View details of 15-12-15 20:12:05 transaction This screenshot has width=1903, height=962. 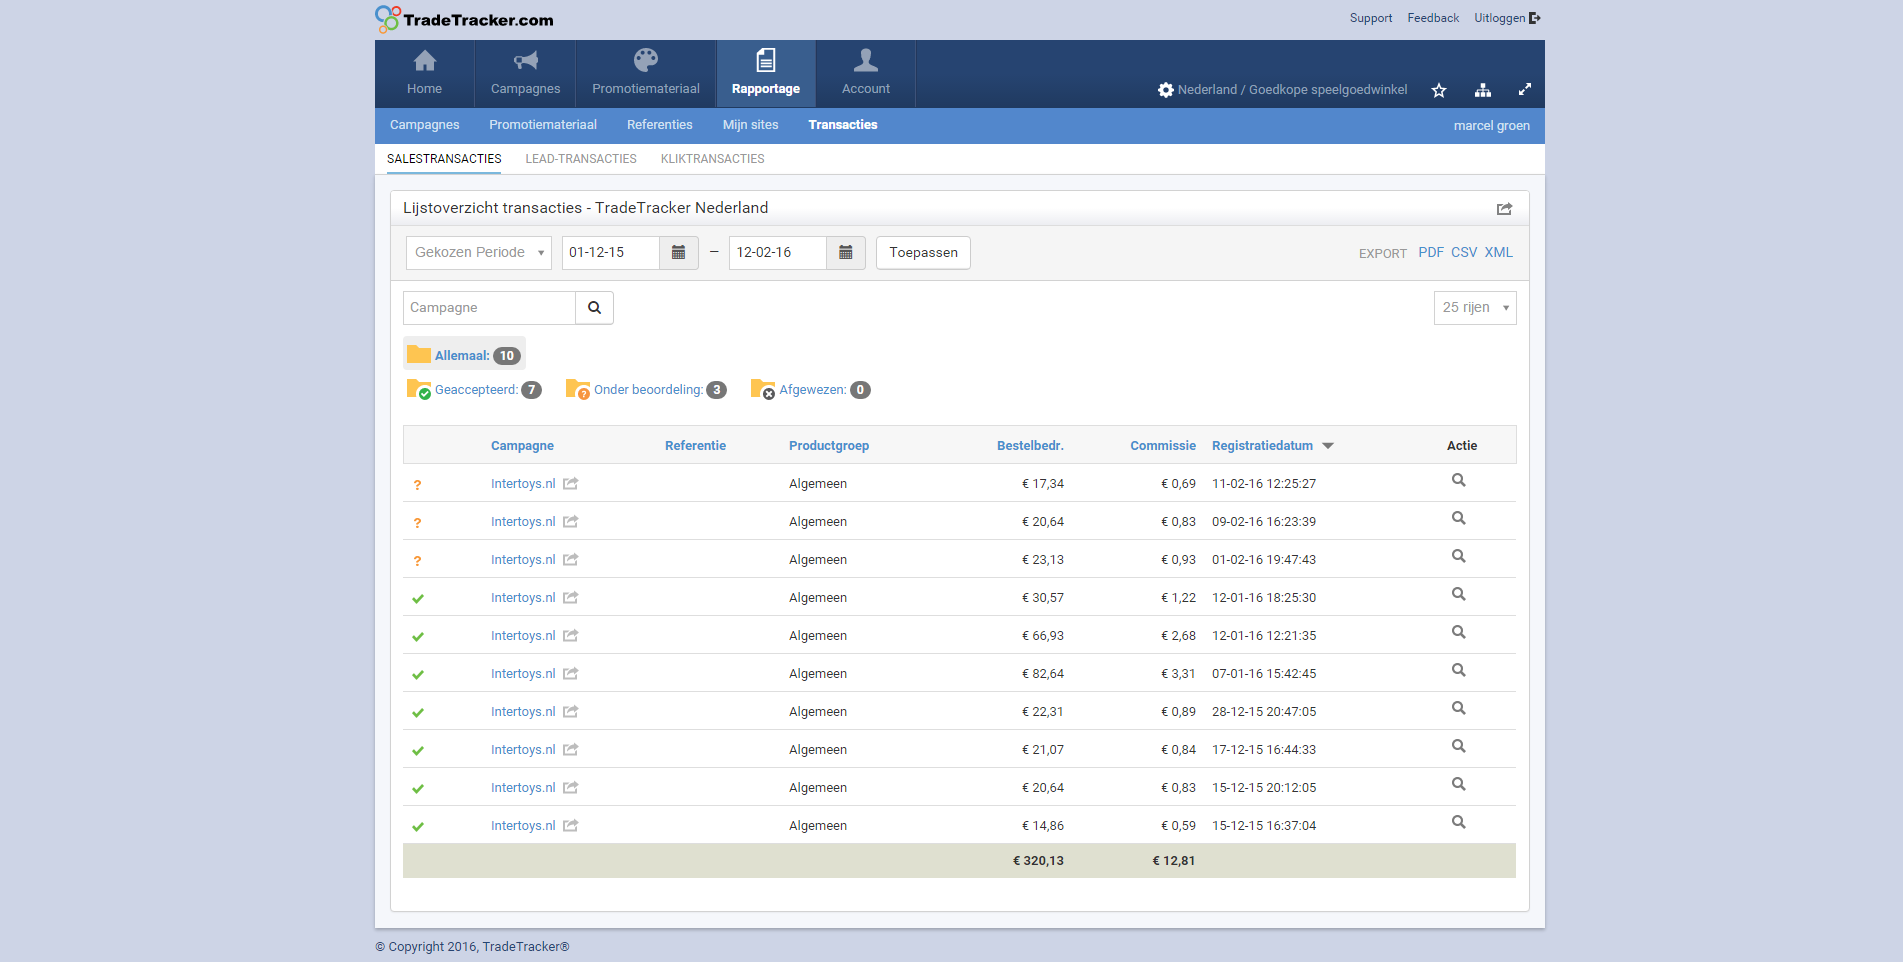point(1459,784)
